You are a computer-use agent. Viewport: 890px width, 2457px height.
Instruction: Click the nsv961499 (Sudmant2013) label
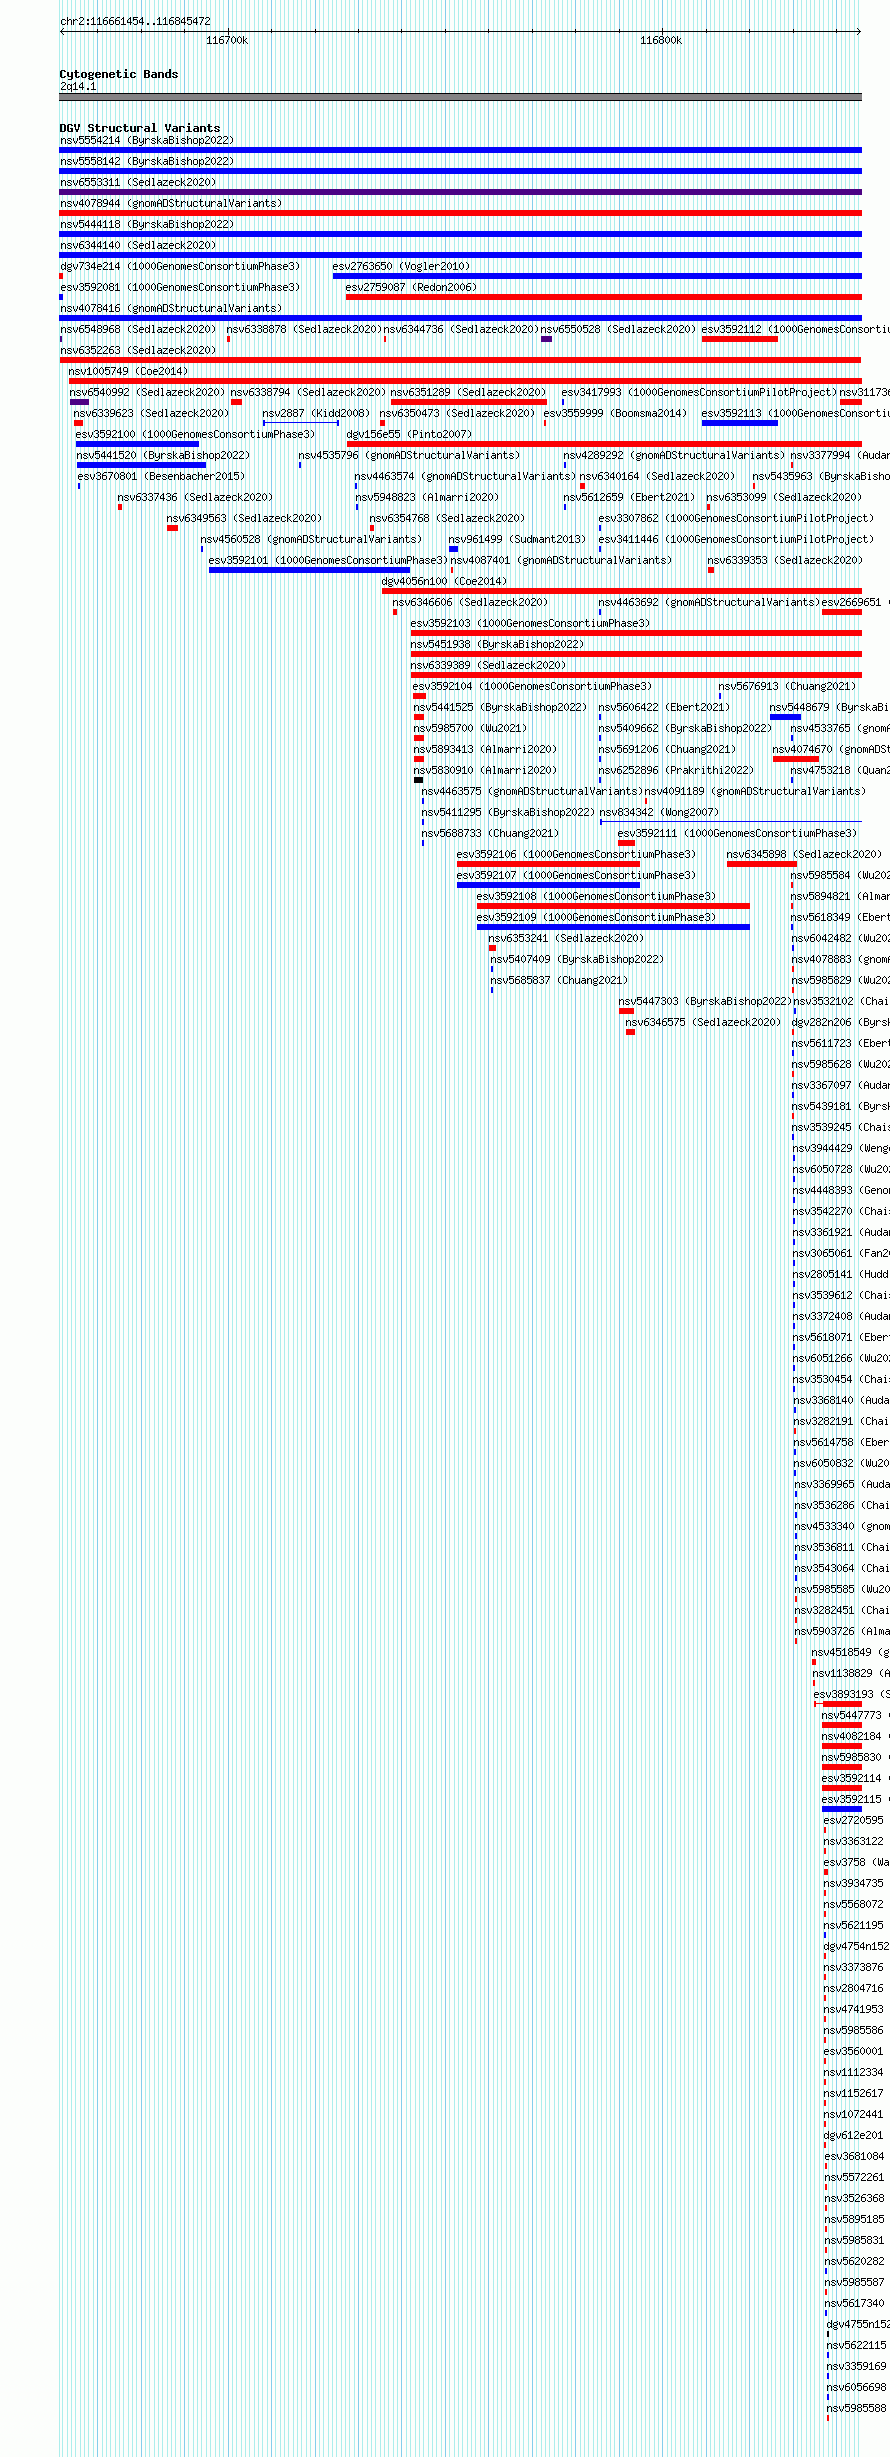coord(517,540)
